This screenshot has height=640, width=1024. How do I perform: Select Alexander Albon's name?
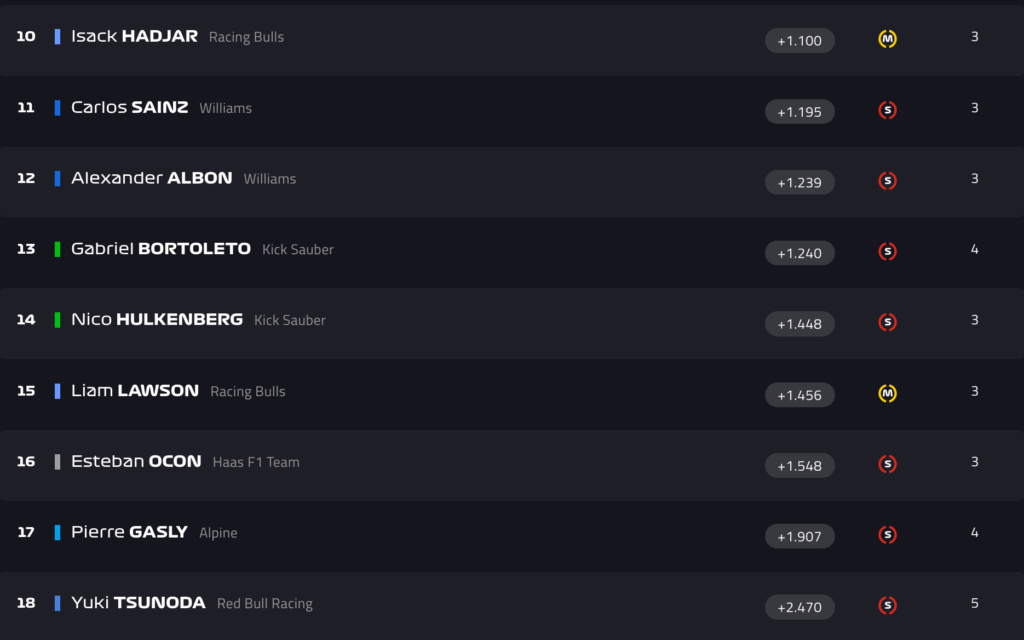(151, 178)
